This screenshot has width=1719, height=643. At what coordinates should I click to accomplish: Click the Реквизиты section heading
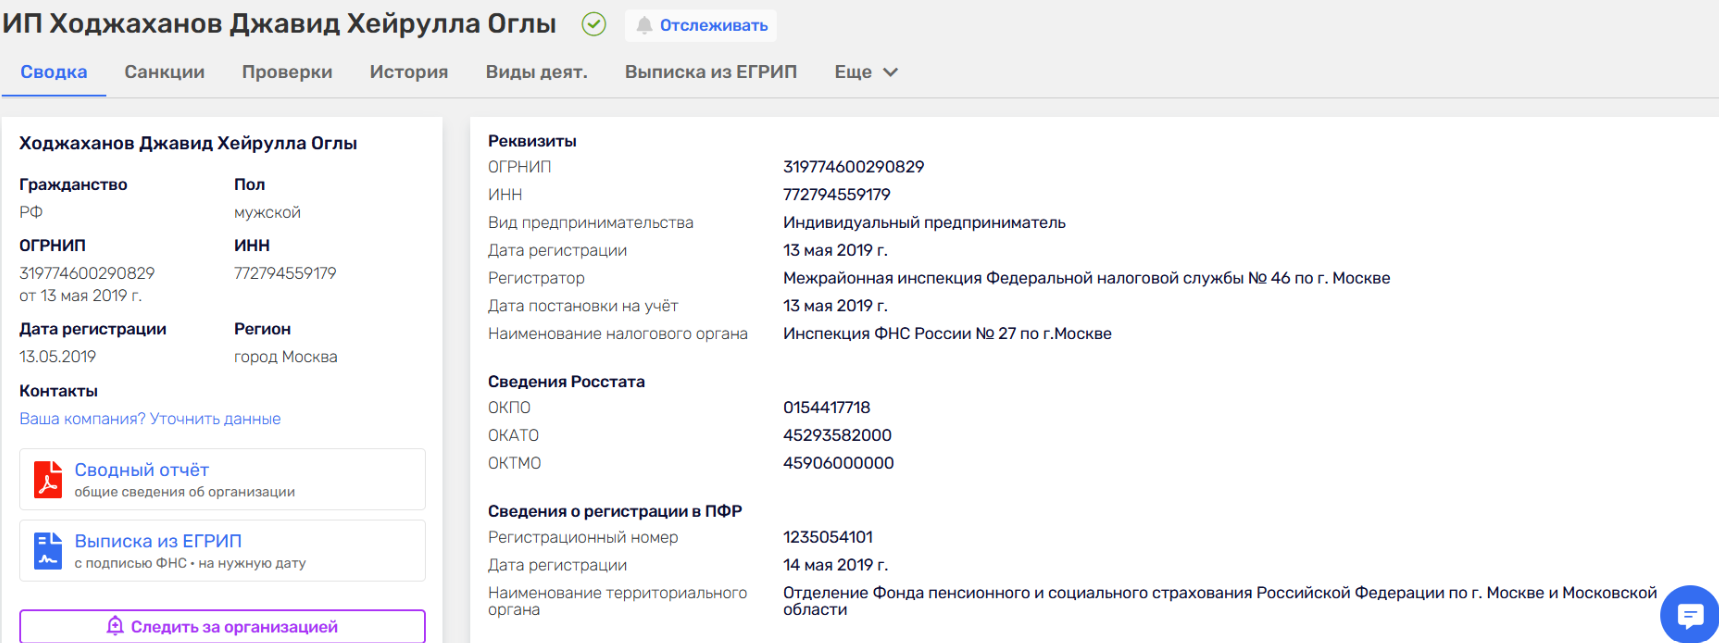pos(532,141)
